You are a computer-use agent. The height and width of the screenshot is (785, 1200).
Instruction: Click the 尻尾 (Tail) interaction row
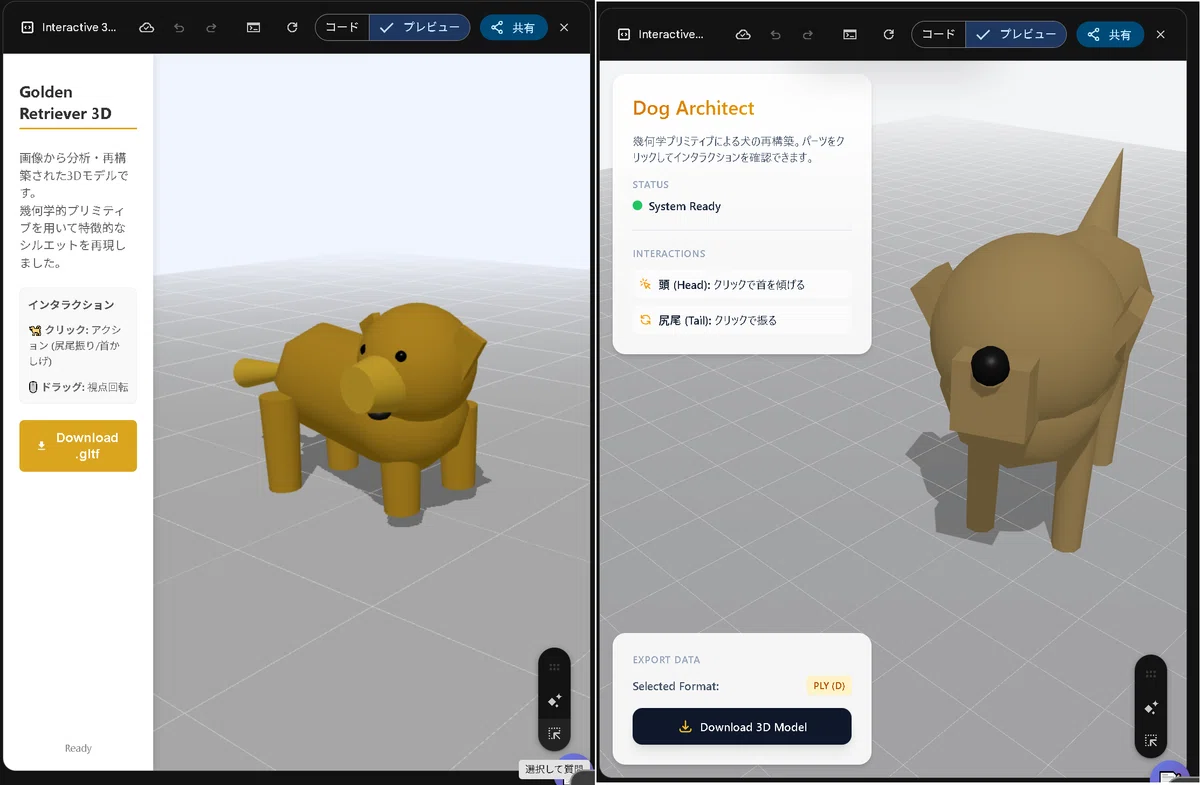pyautogui.click(x=742, y=320)
